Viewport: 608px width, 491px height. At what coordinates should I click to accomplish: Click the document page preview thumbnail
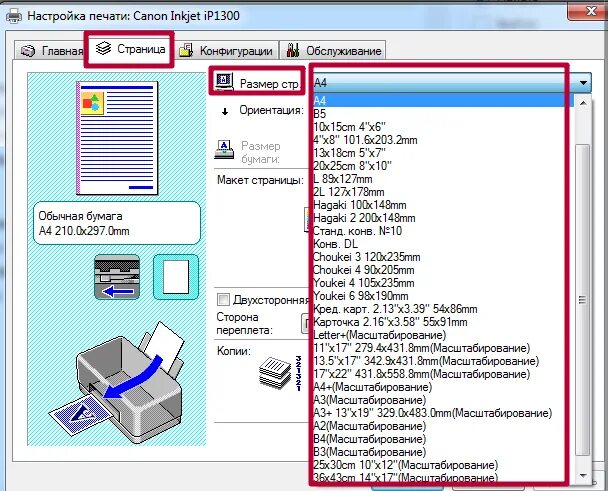pyautogui.click(x=117, y=138)
